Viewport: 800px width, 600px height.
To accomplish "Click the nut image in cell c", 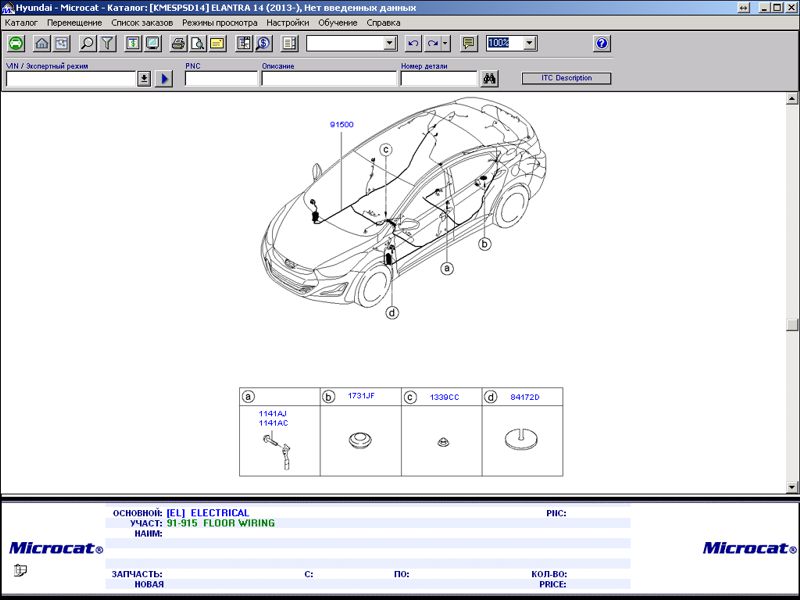I will pyautogui.click(x=443, y=442).
